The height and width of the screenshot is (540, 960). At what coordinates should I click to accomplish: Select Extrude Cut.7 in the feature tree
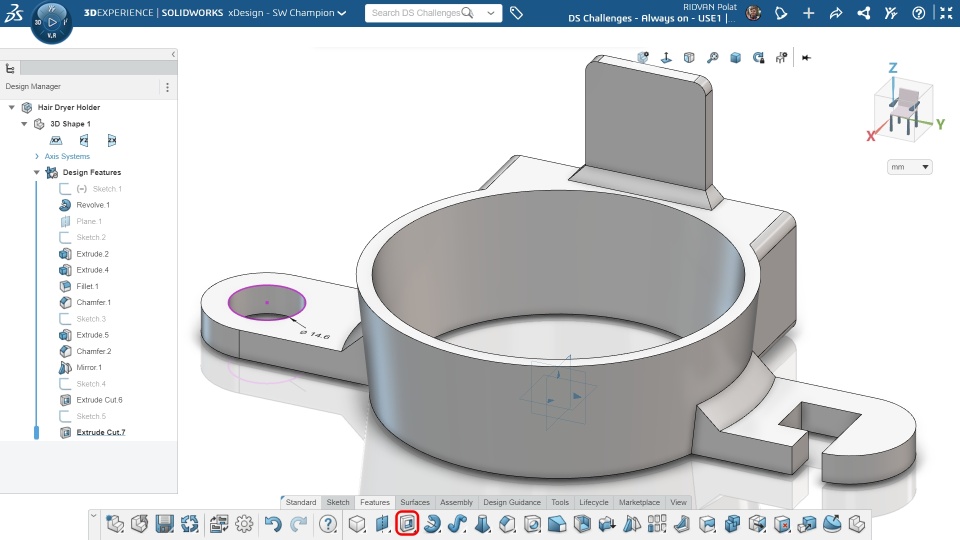point(100,432)
